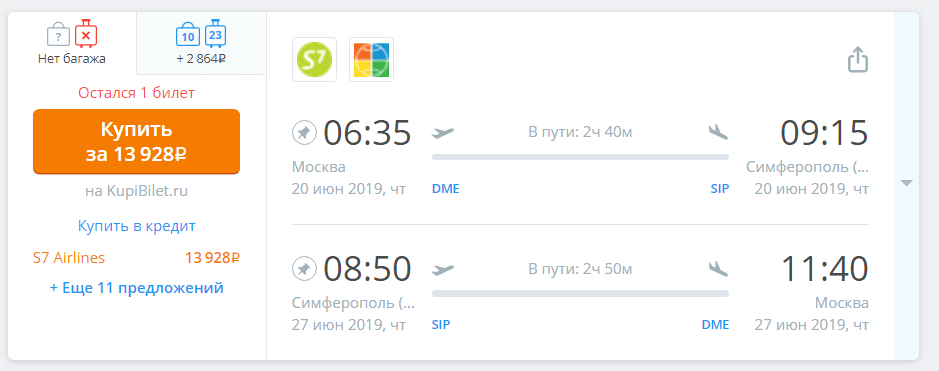This screenshot has height=371, width=939.
Task: Select the baggage option for +2 864₽
Action: pyautogui.click(x=201, y=42)
